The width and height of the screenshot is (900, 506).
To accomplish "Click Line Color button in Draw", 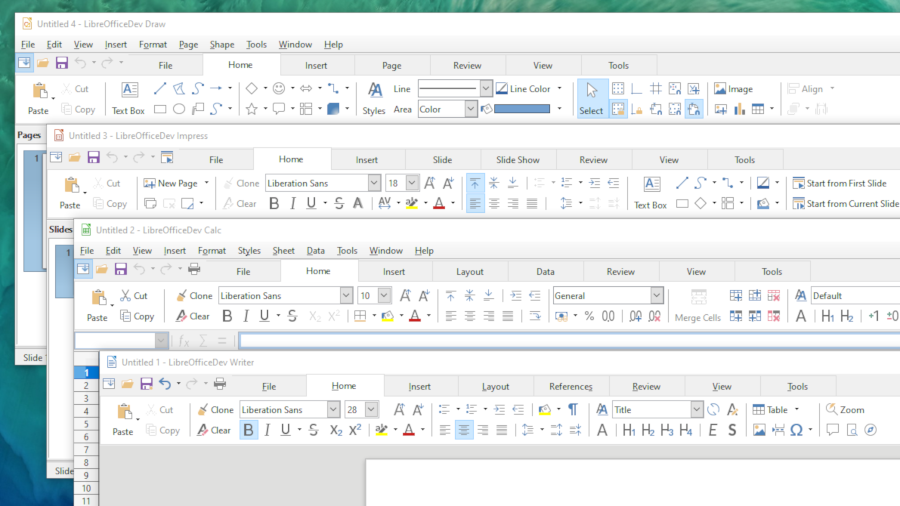I will point(523,89).
